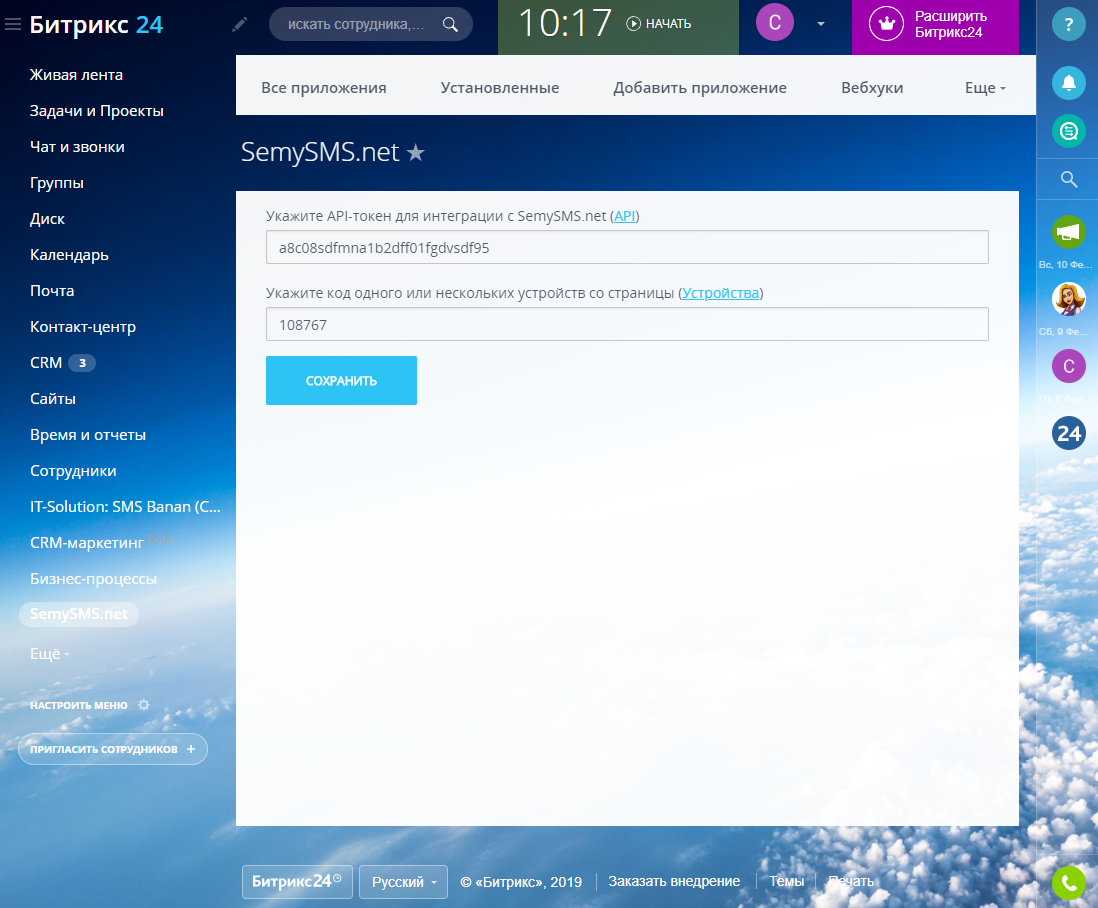This screenshot has width=1098, height=908.
Task: Open IT-Solution: SMS Banan menu item
Action: tap(125, 507)
